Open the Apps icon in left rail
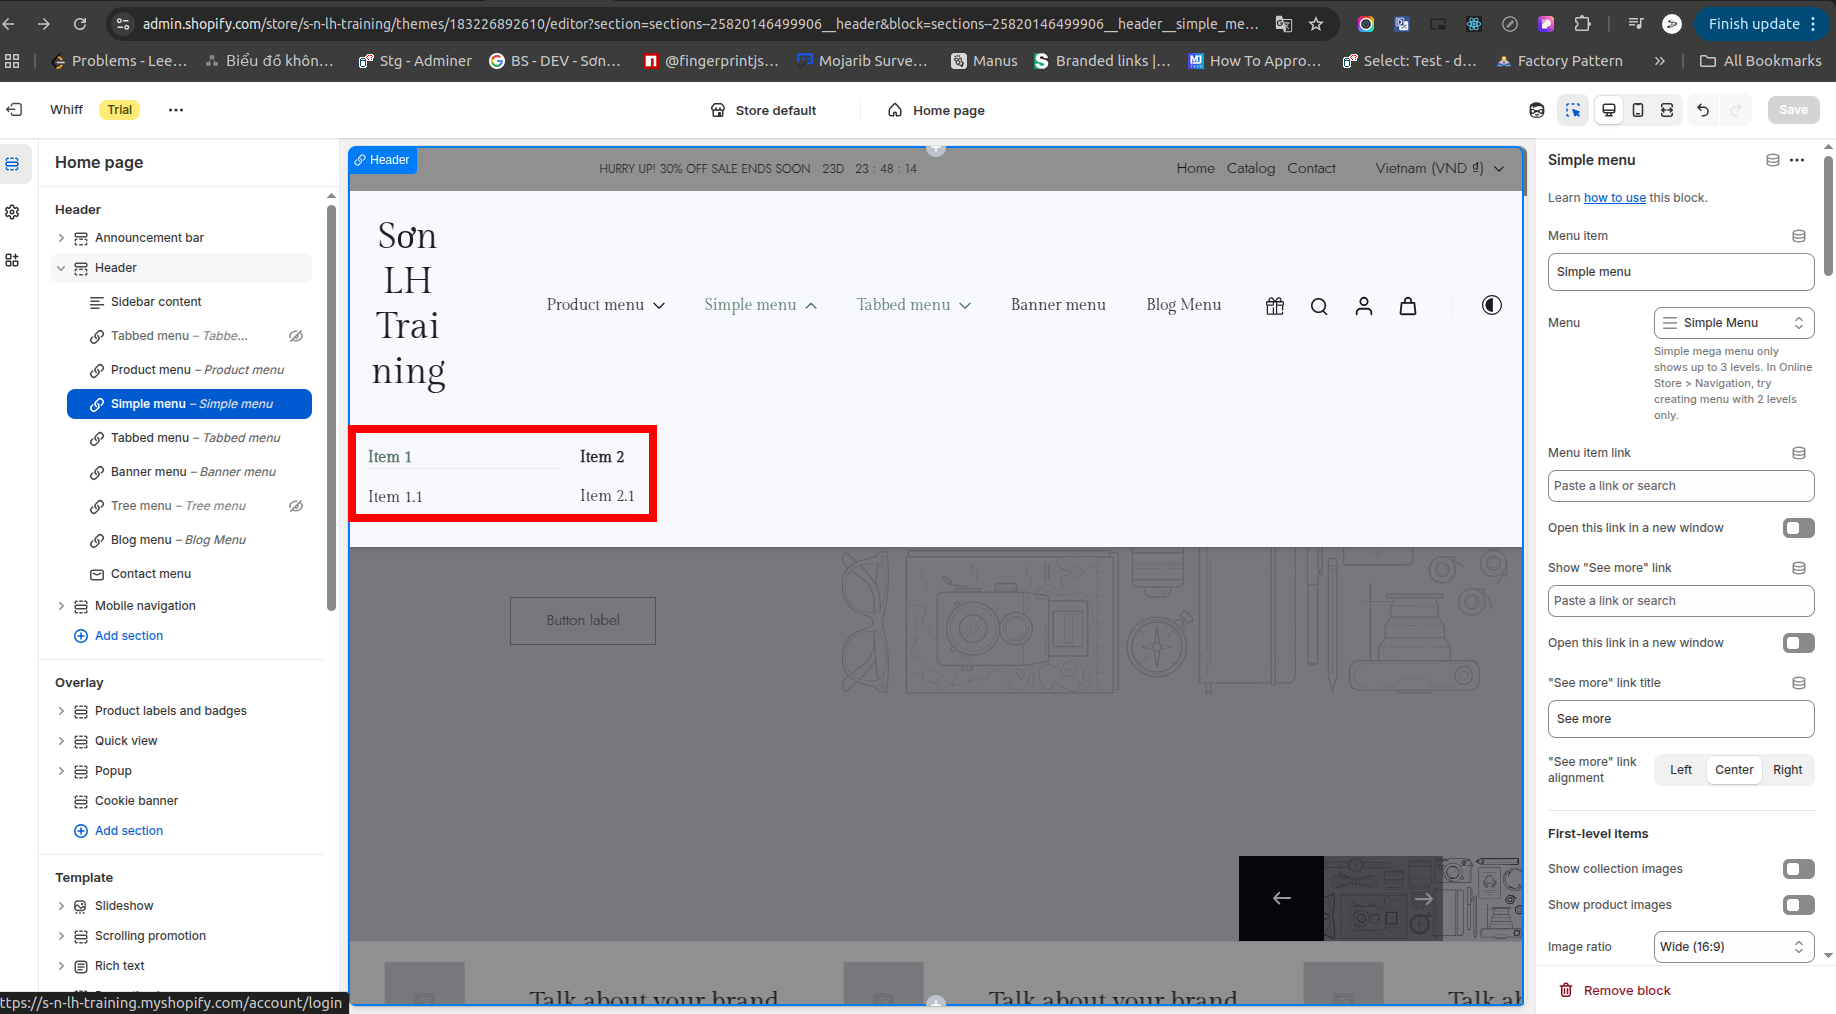This screenshot has width=1836, height=1014. tap(12, 260)
